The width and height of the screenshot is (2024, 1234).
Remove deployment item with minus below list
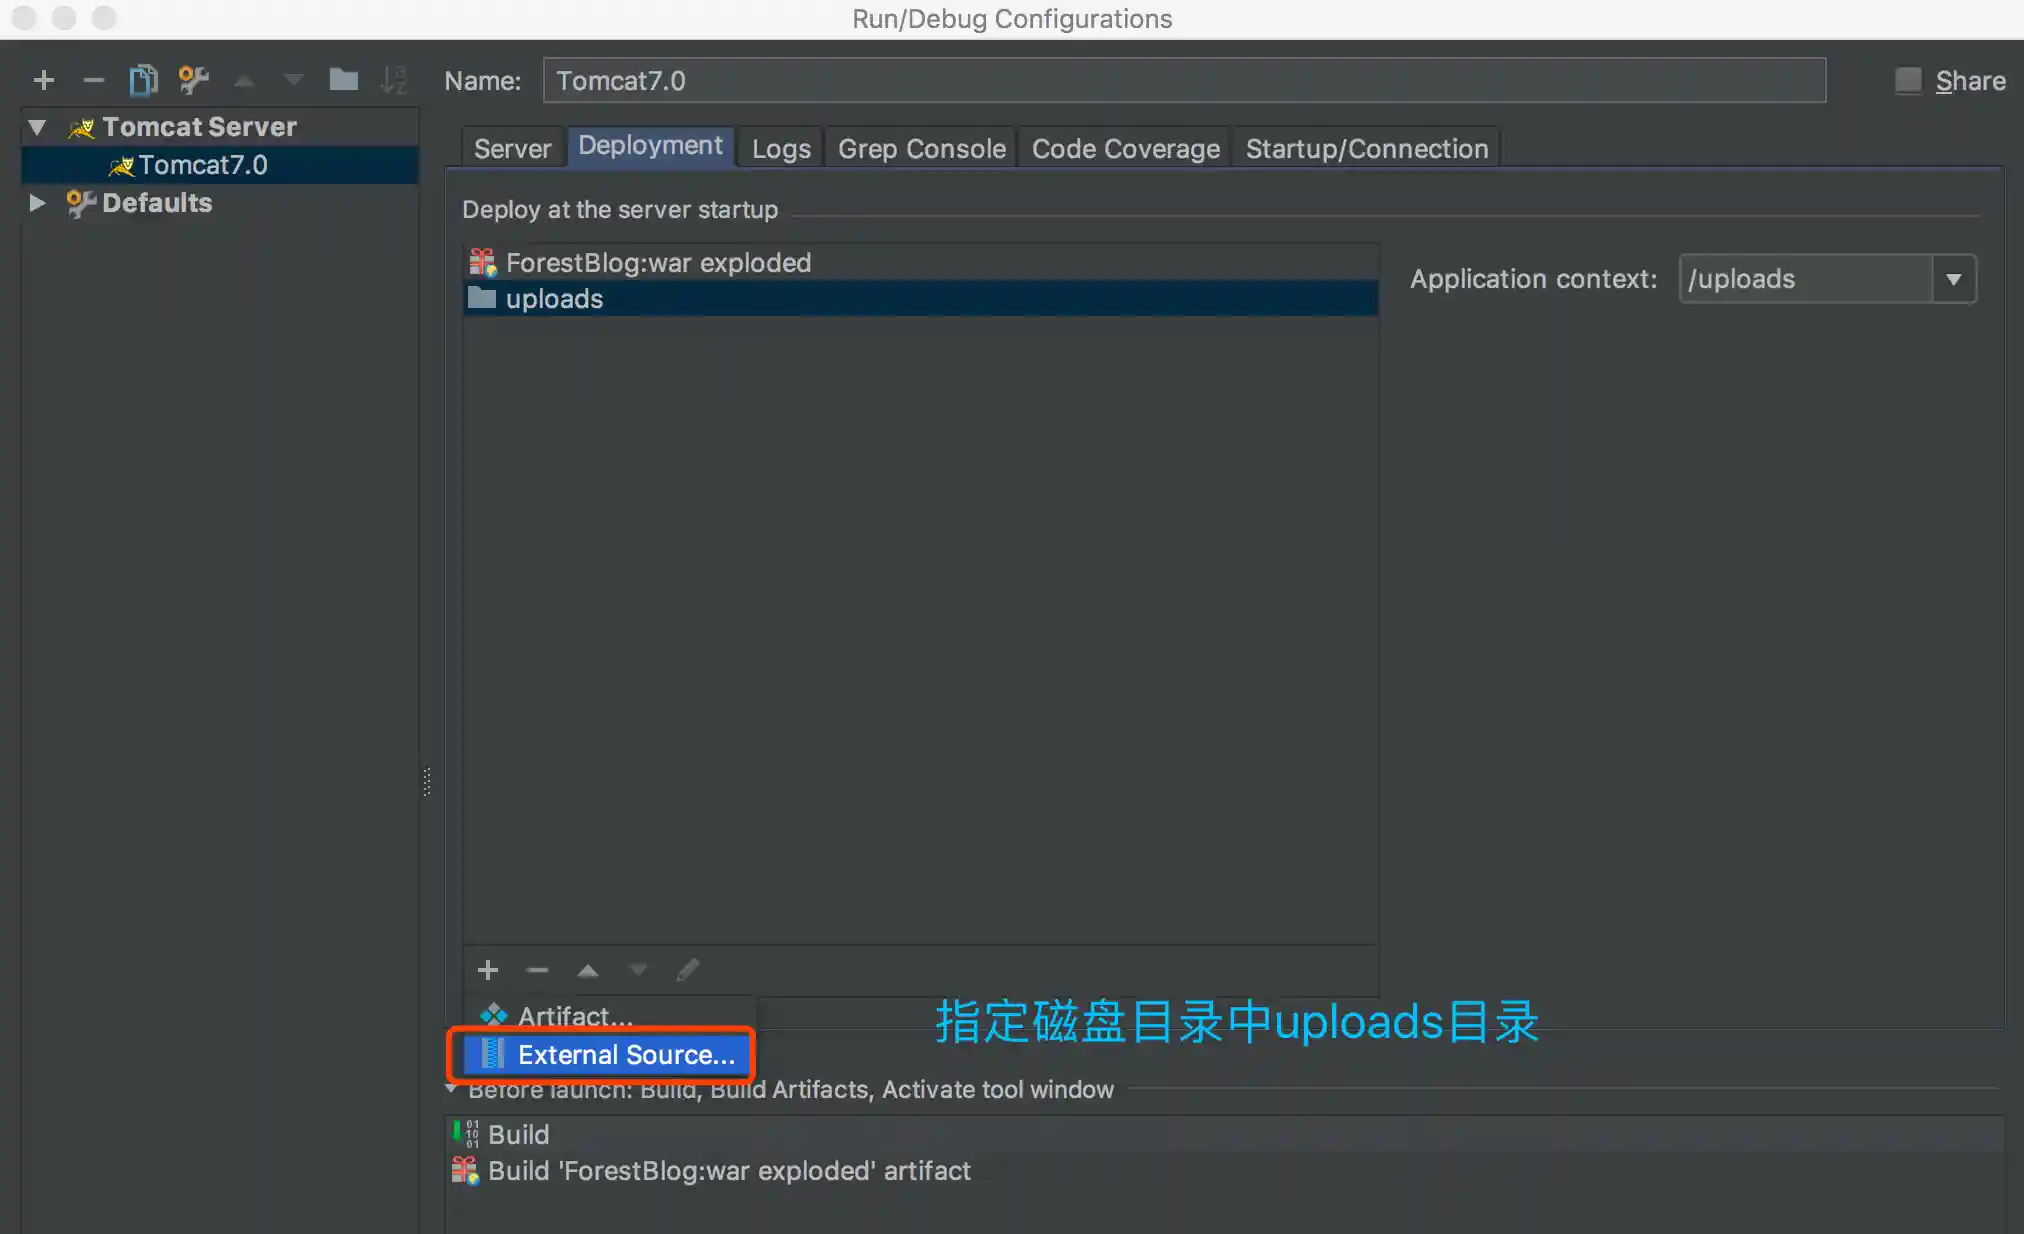click(x=538, y=970)
